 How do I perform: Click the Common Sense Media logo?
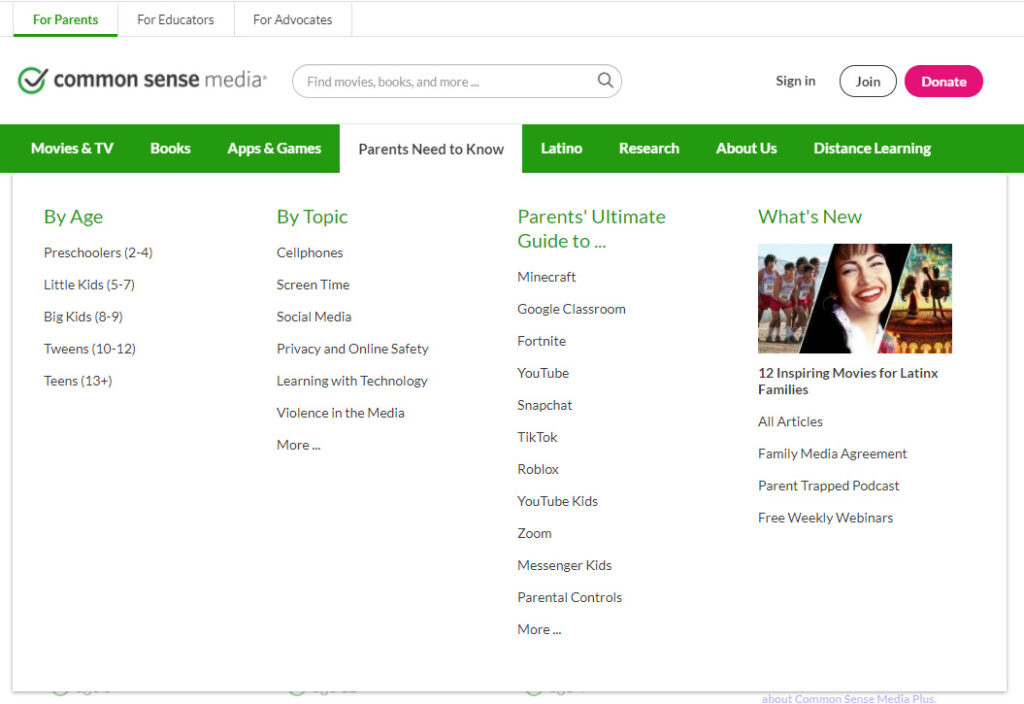[142, 81]
